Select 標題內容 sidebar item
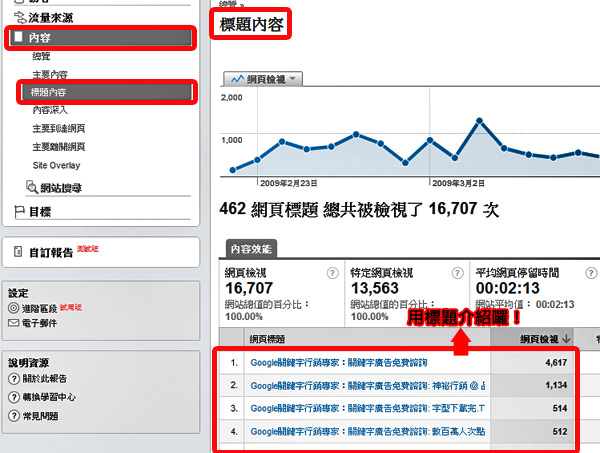Image resolution: width=600 pixels, height=453 pixels. pyautogui.click(x=106, y=92)
